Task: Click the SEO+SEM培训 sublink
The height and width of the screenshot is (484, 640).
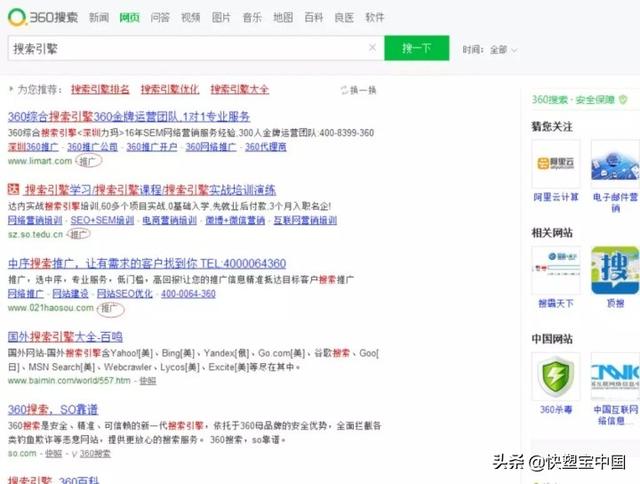Action: [x=102, y=220]
